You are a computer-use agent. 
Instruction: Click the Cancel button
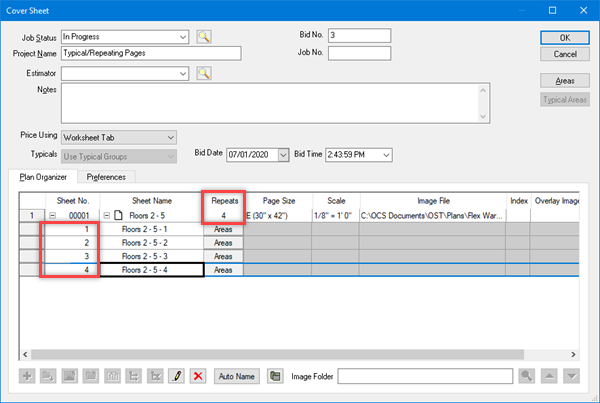(565, 54)
